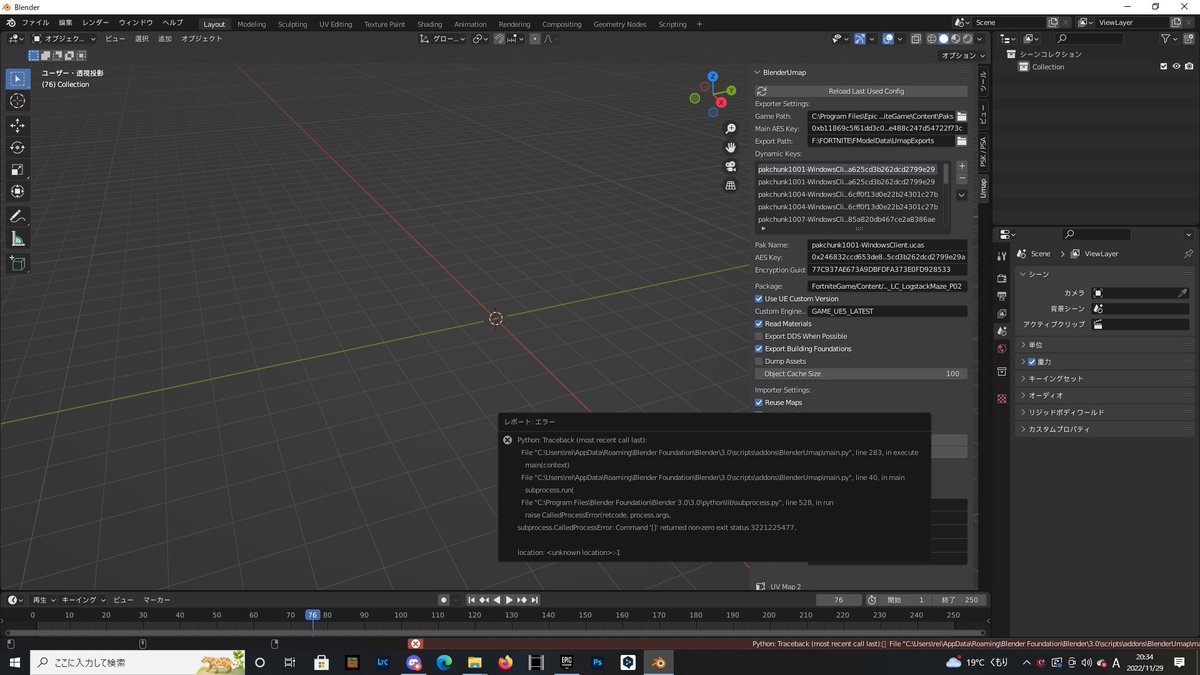1200x675 pixels.
Task: Click the Package path field
Action: [888, 286]
